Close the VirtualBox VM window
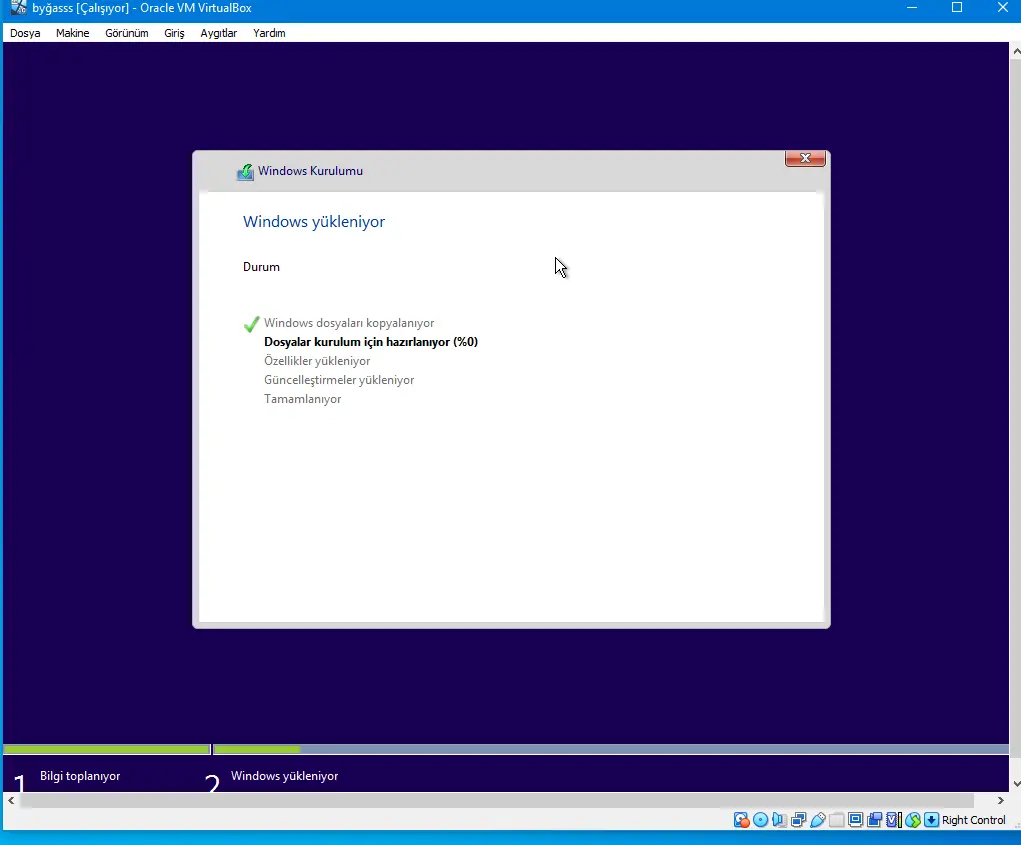Image resolution: width=1021 pixels, height=845 pixels. coord(1002,8)
